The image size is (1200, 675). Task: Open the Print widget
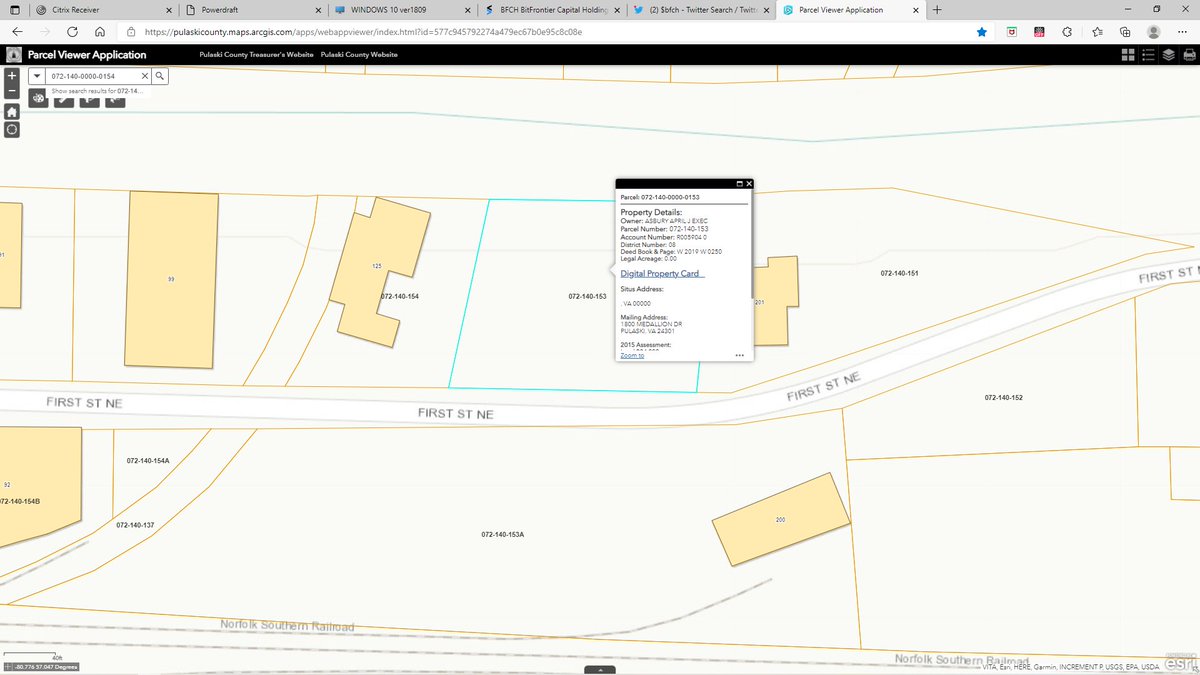click(1188, 55)
